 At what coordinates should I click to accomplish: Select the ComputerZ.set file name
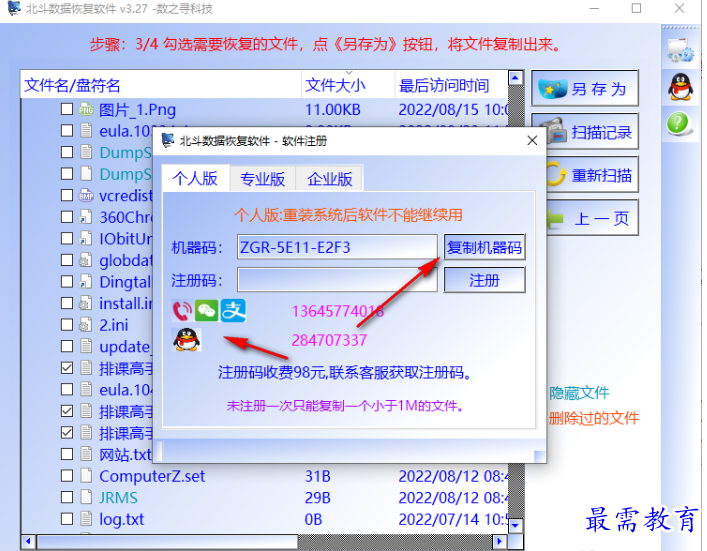(x=152, y=476)
